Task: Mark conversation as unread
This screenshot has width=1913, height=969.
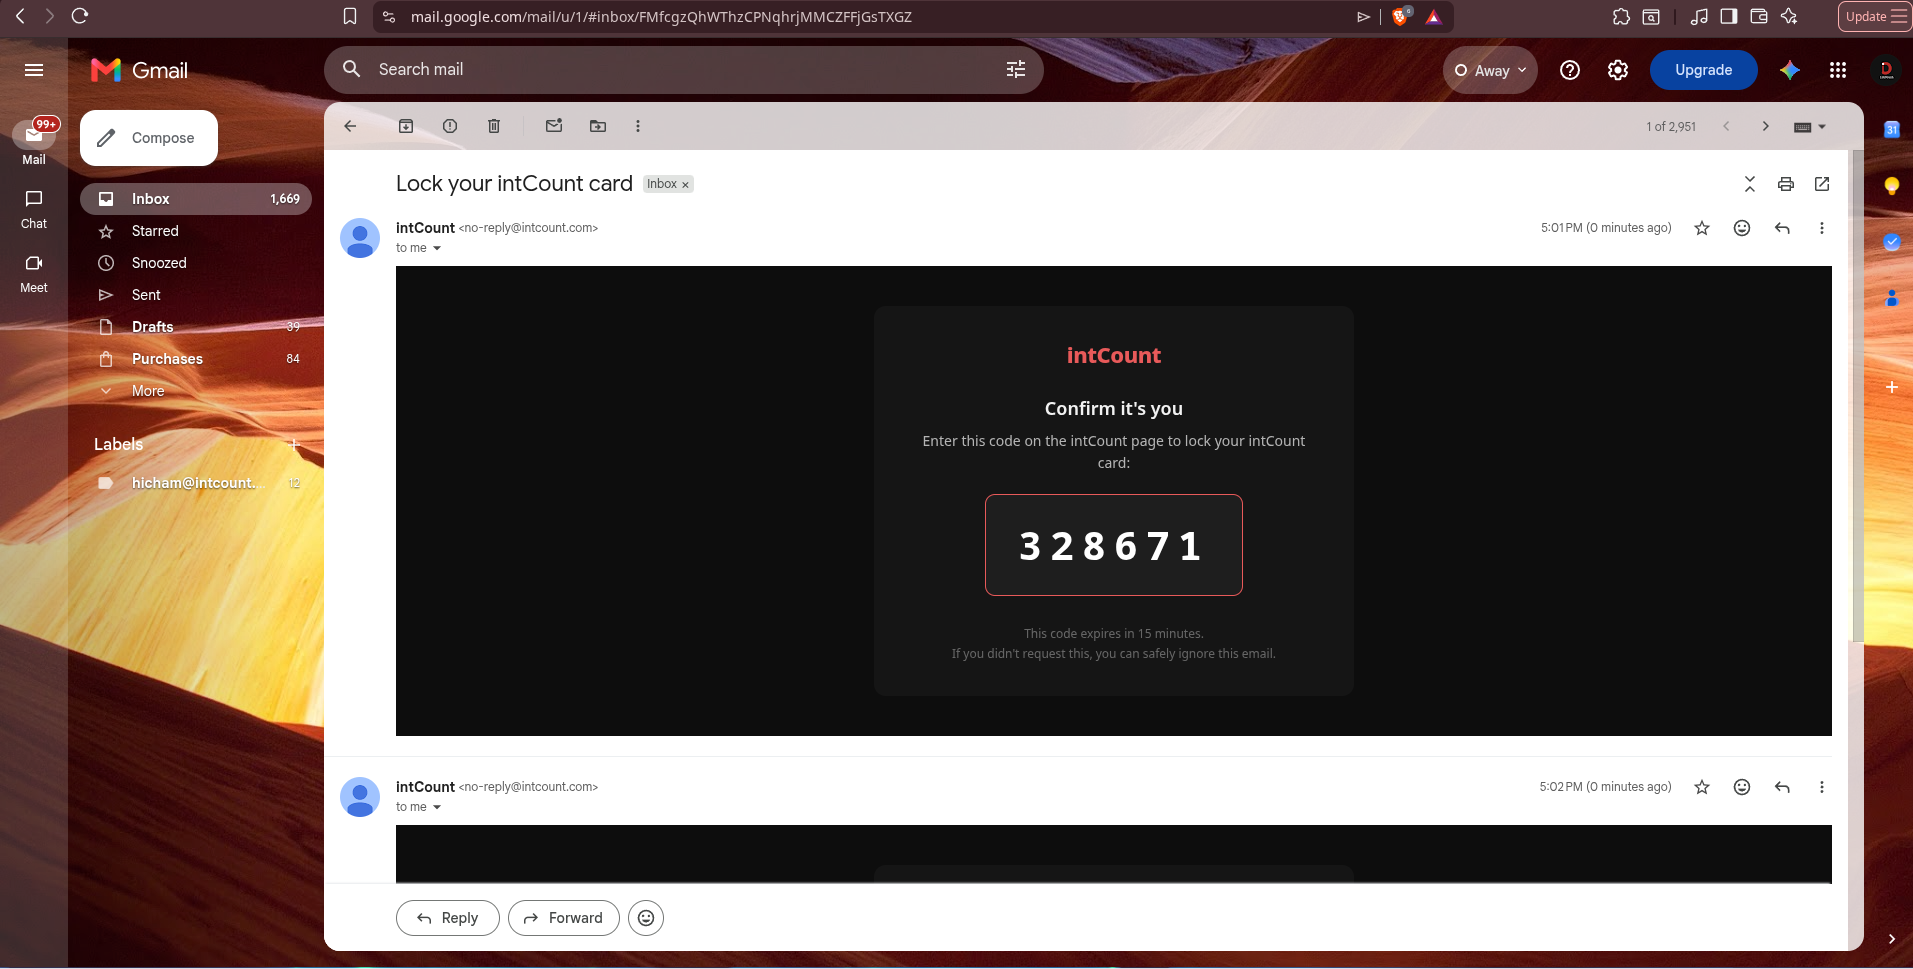Action: (554, 126)
